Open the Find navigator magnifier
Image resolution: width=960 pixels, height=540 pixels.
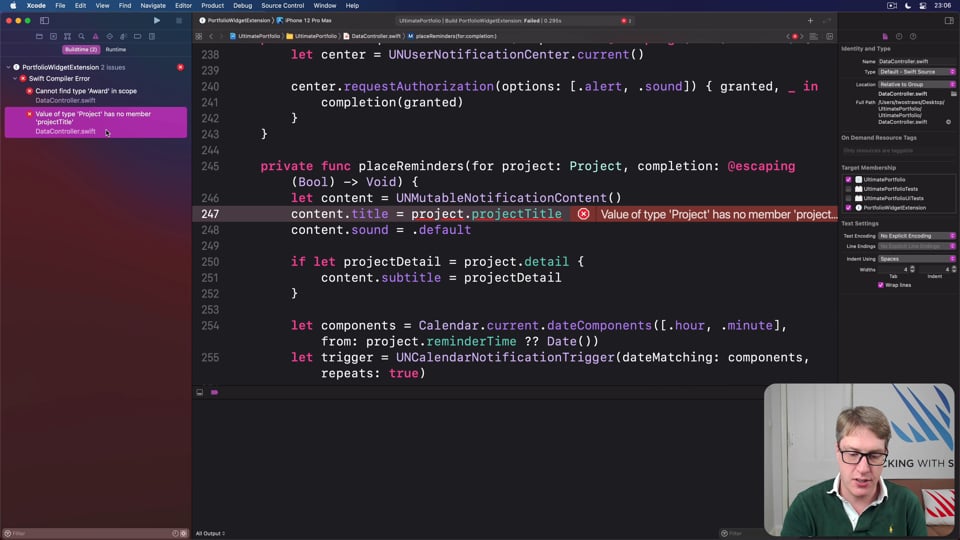click(81, 36)
